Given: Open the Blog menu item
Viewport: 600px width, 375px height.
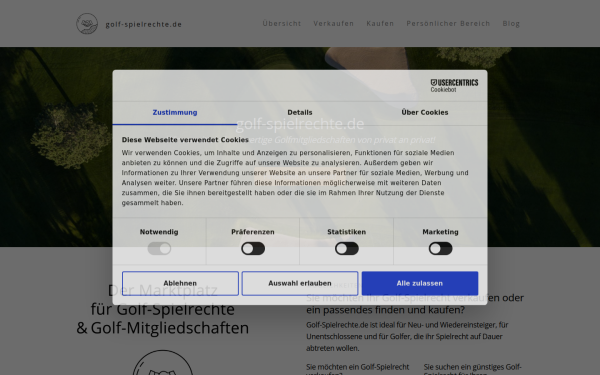Looking at the screenshot, I should (x=511, y=24).
